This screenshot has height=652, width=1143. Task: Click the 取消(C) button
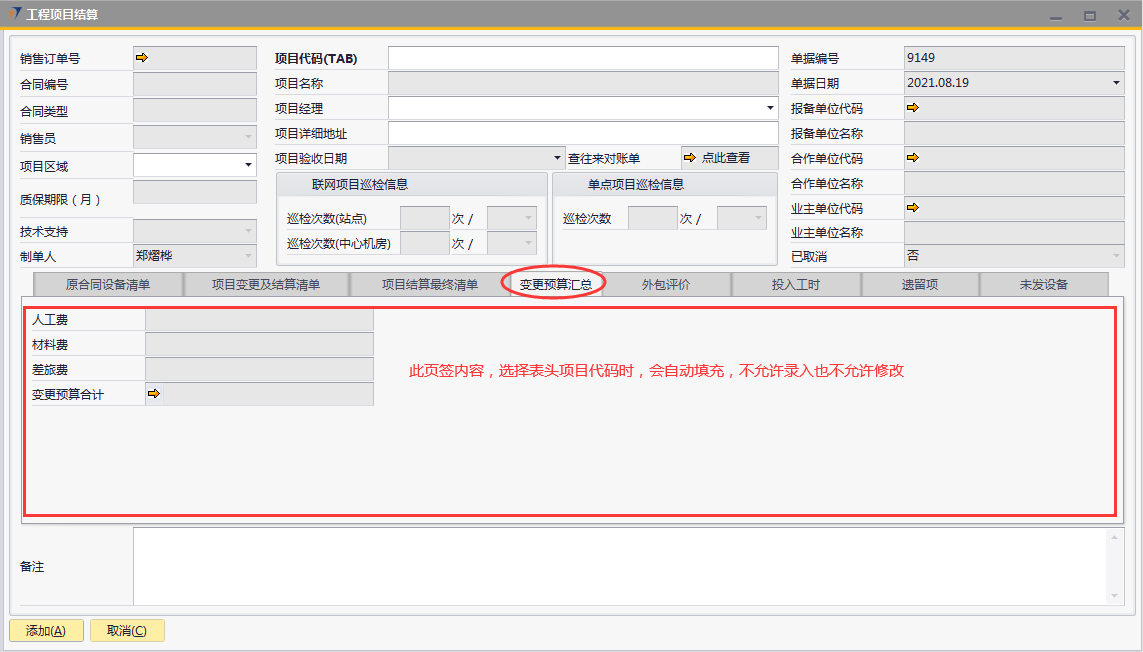[x=127, y=631]
